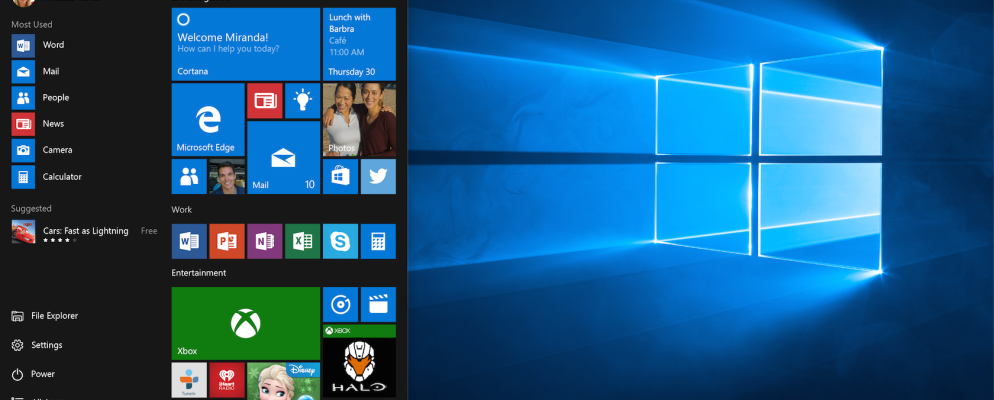Open the Groove Music disc tile
This screenshot has height=400, width=994.
[x=340, y=304]
